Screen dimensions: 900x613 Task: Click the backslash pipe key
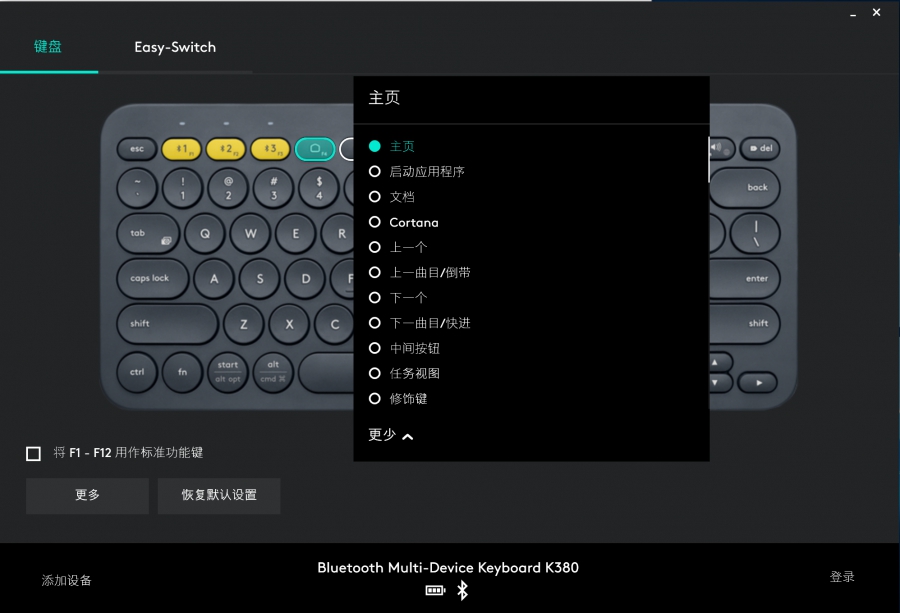(755, 234)
